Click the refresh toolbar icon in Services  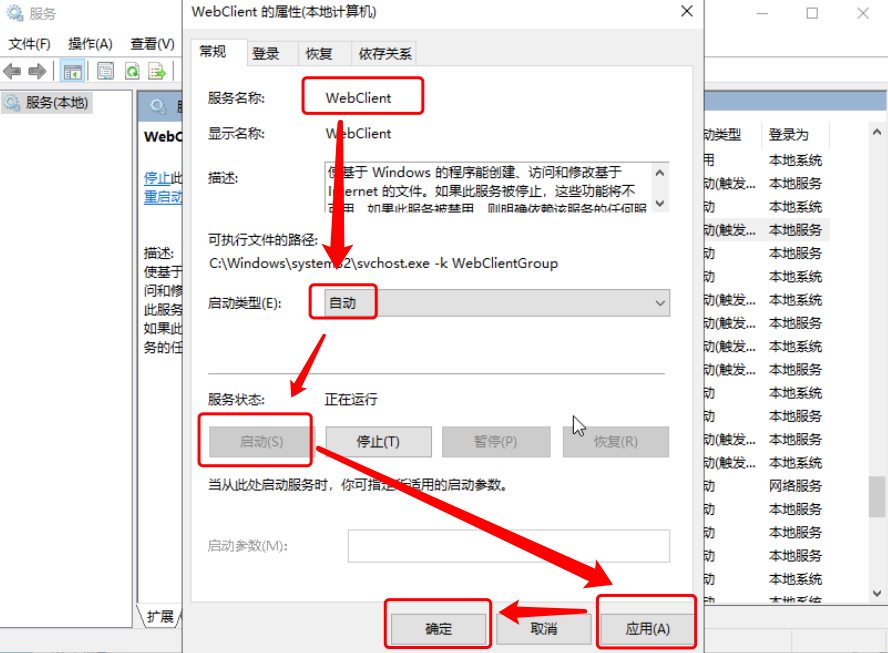132,71
